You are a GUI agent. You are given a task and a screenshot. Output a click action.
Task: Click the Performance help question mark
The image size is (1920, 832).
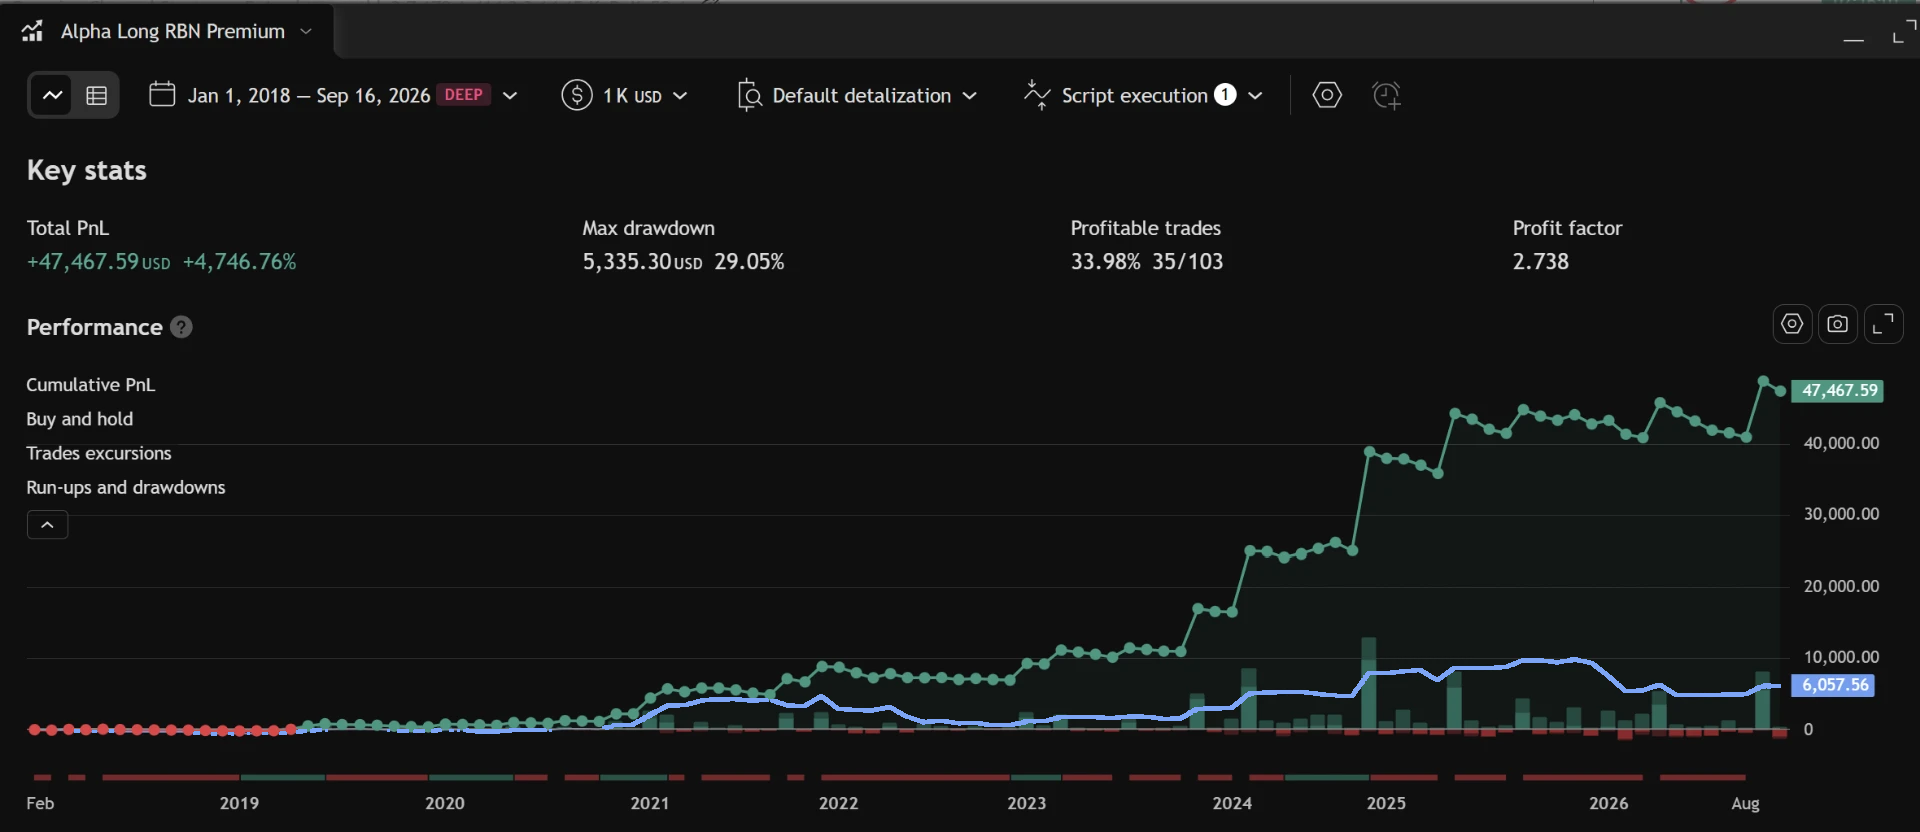click(x=181, y=327)
